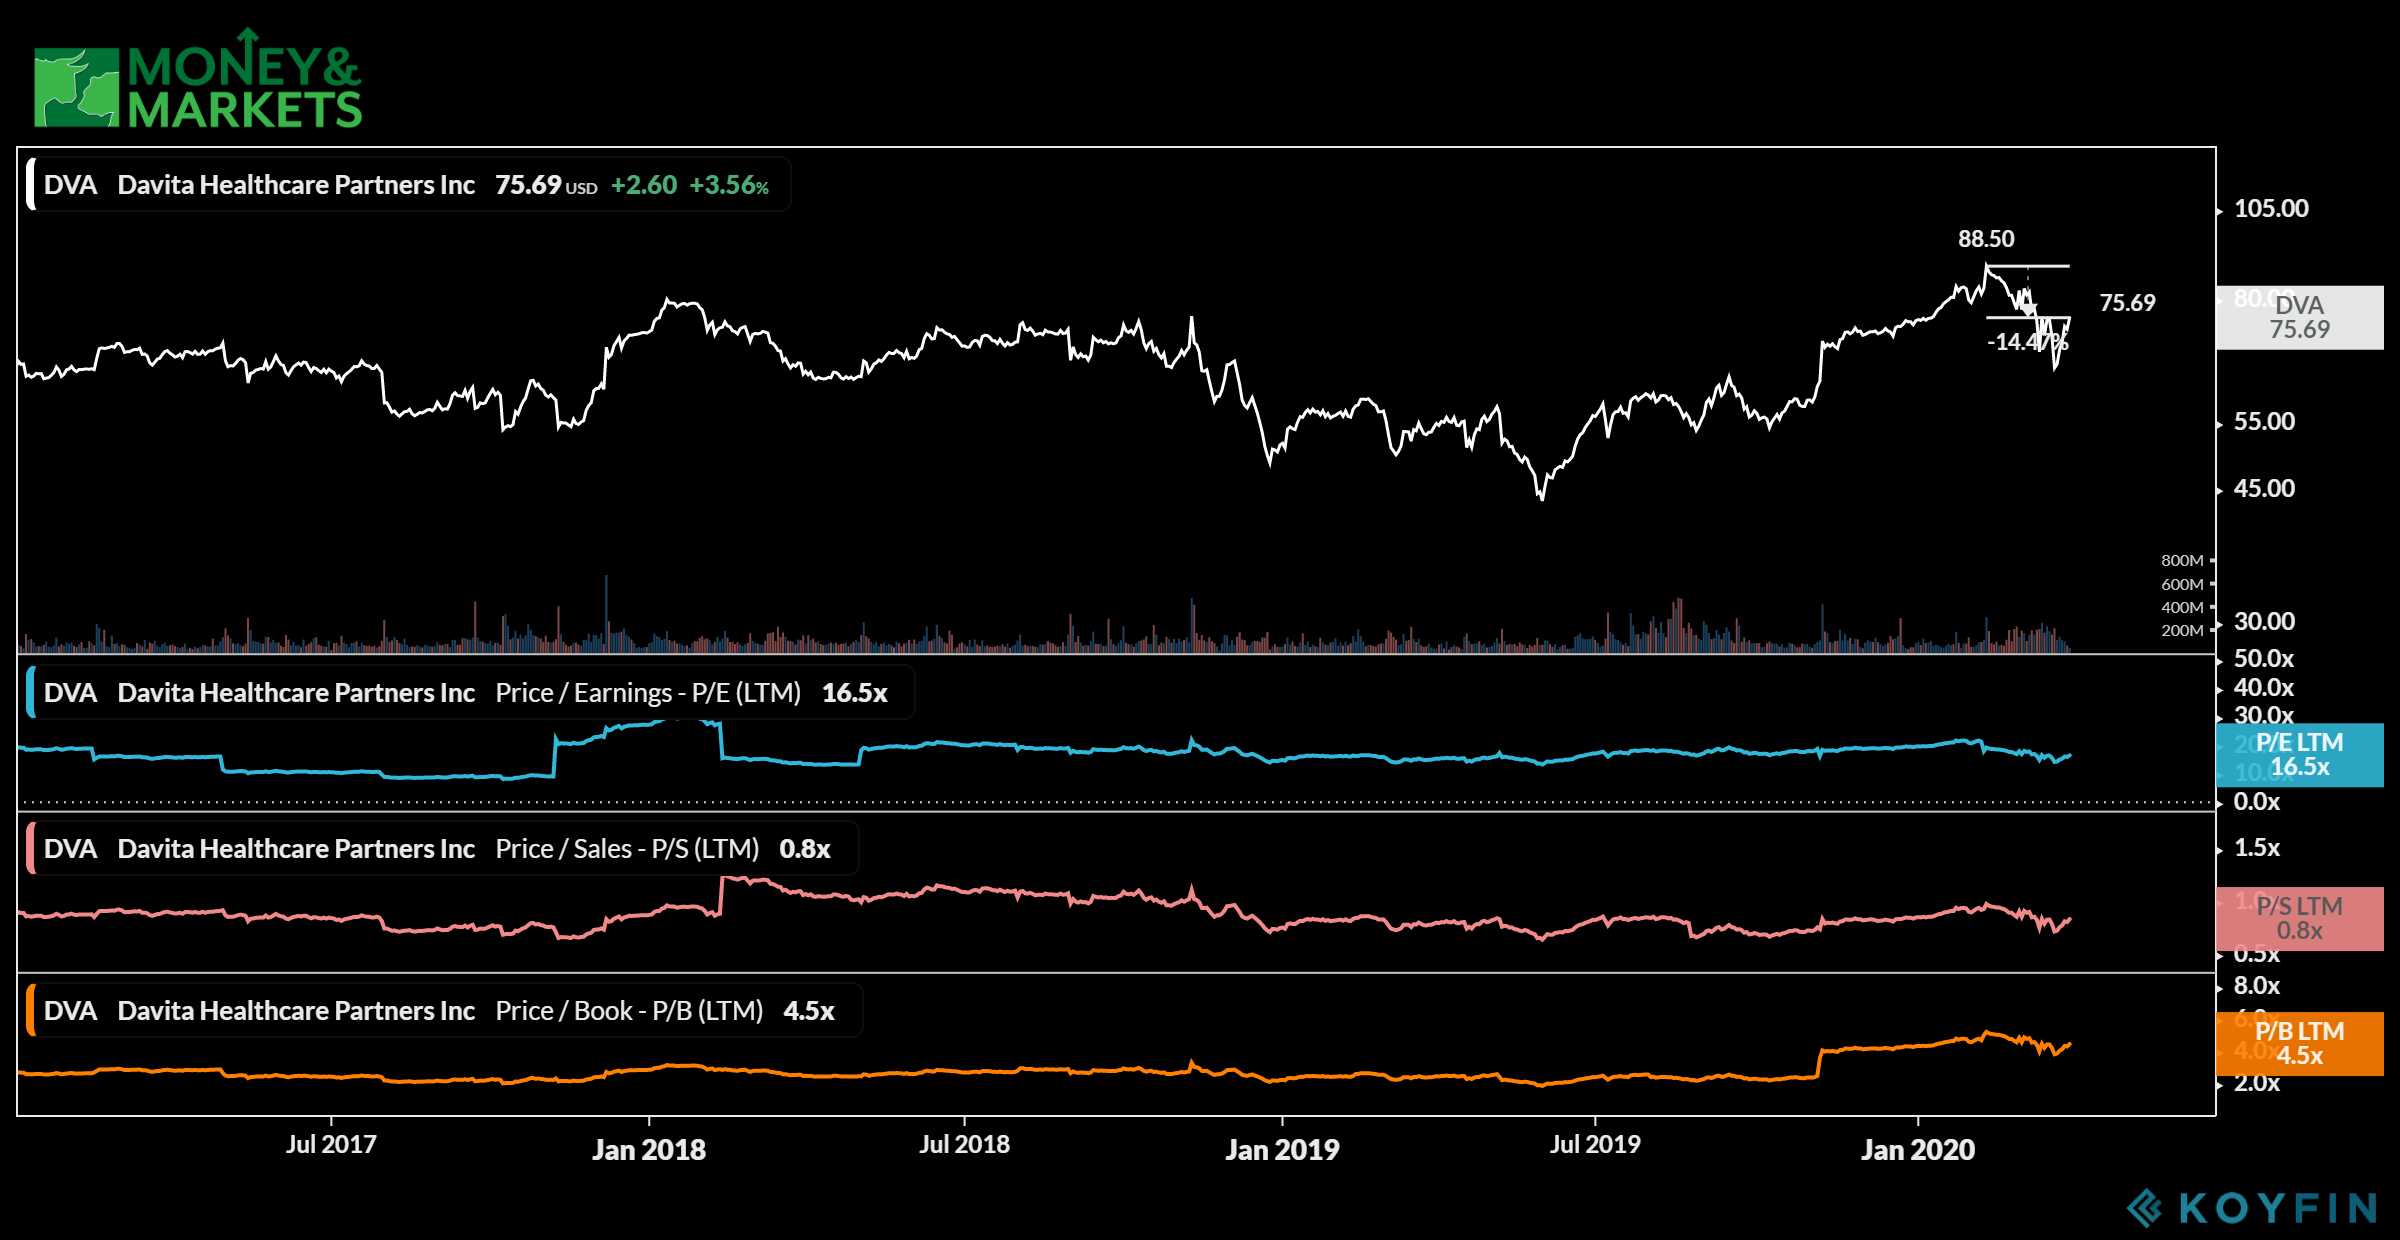2400x1240 pixels.
Task: Select the Price / Sales P/S legend label
Action: [x=442, y=849]
